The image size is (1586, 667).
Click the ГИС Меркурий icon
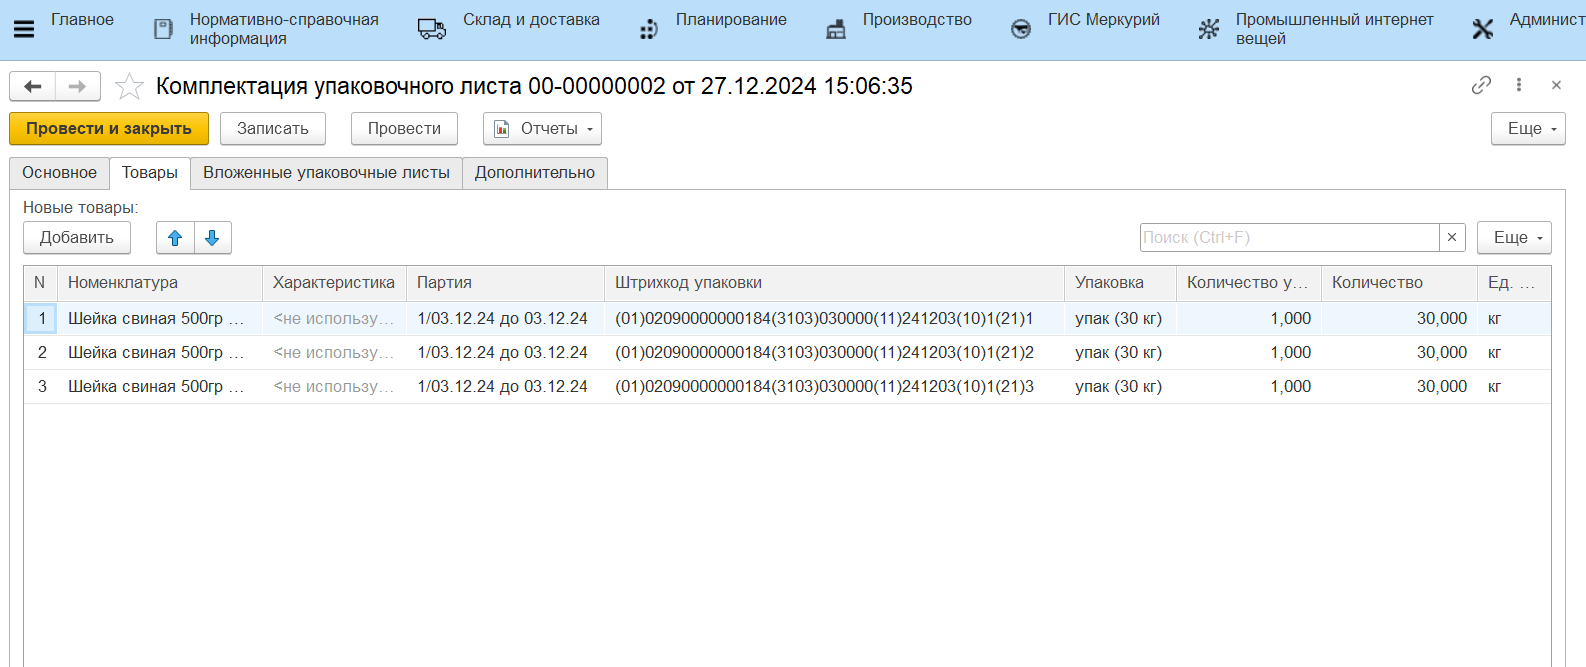click(1021, 29)
